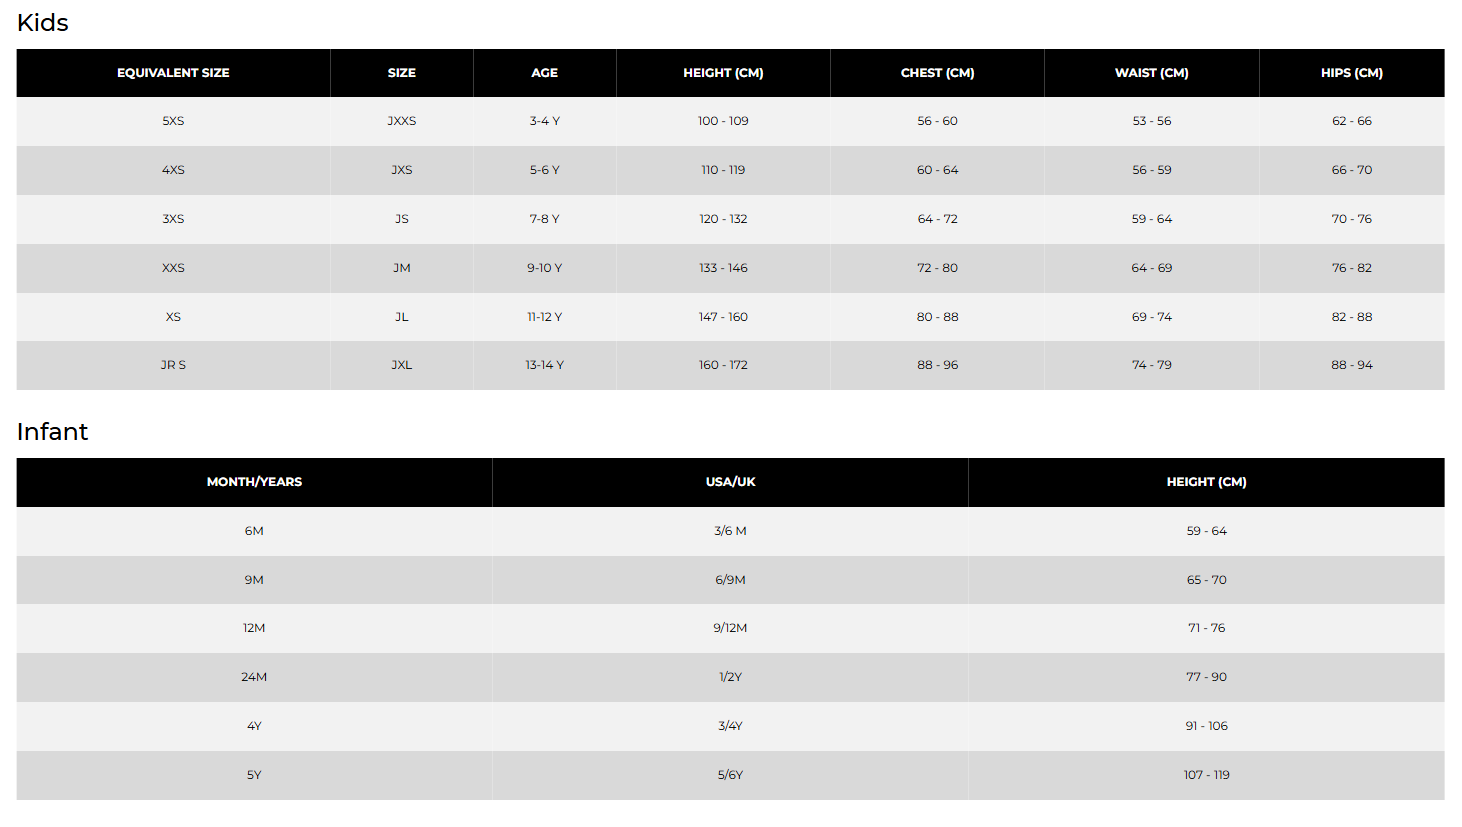Image resolution: width=1462 pixels, height=827 pixels.
Task: Click the 80 - 88 chest cell
Action: tap(937, 317)
